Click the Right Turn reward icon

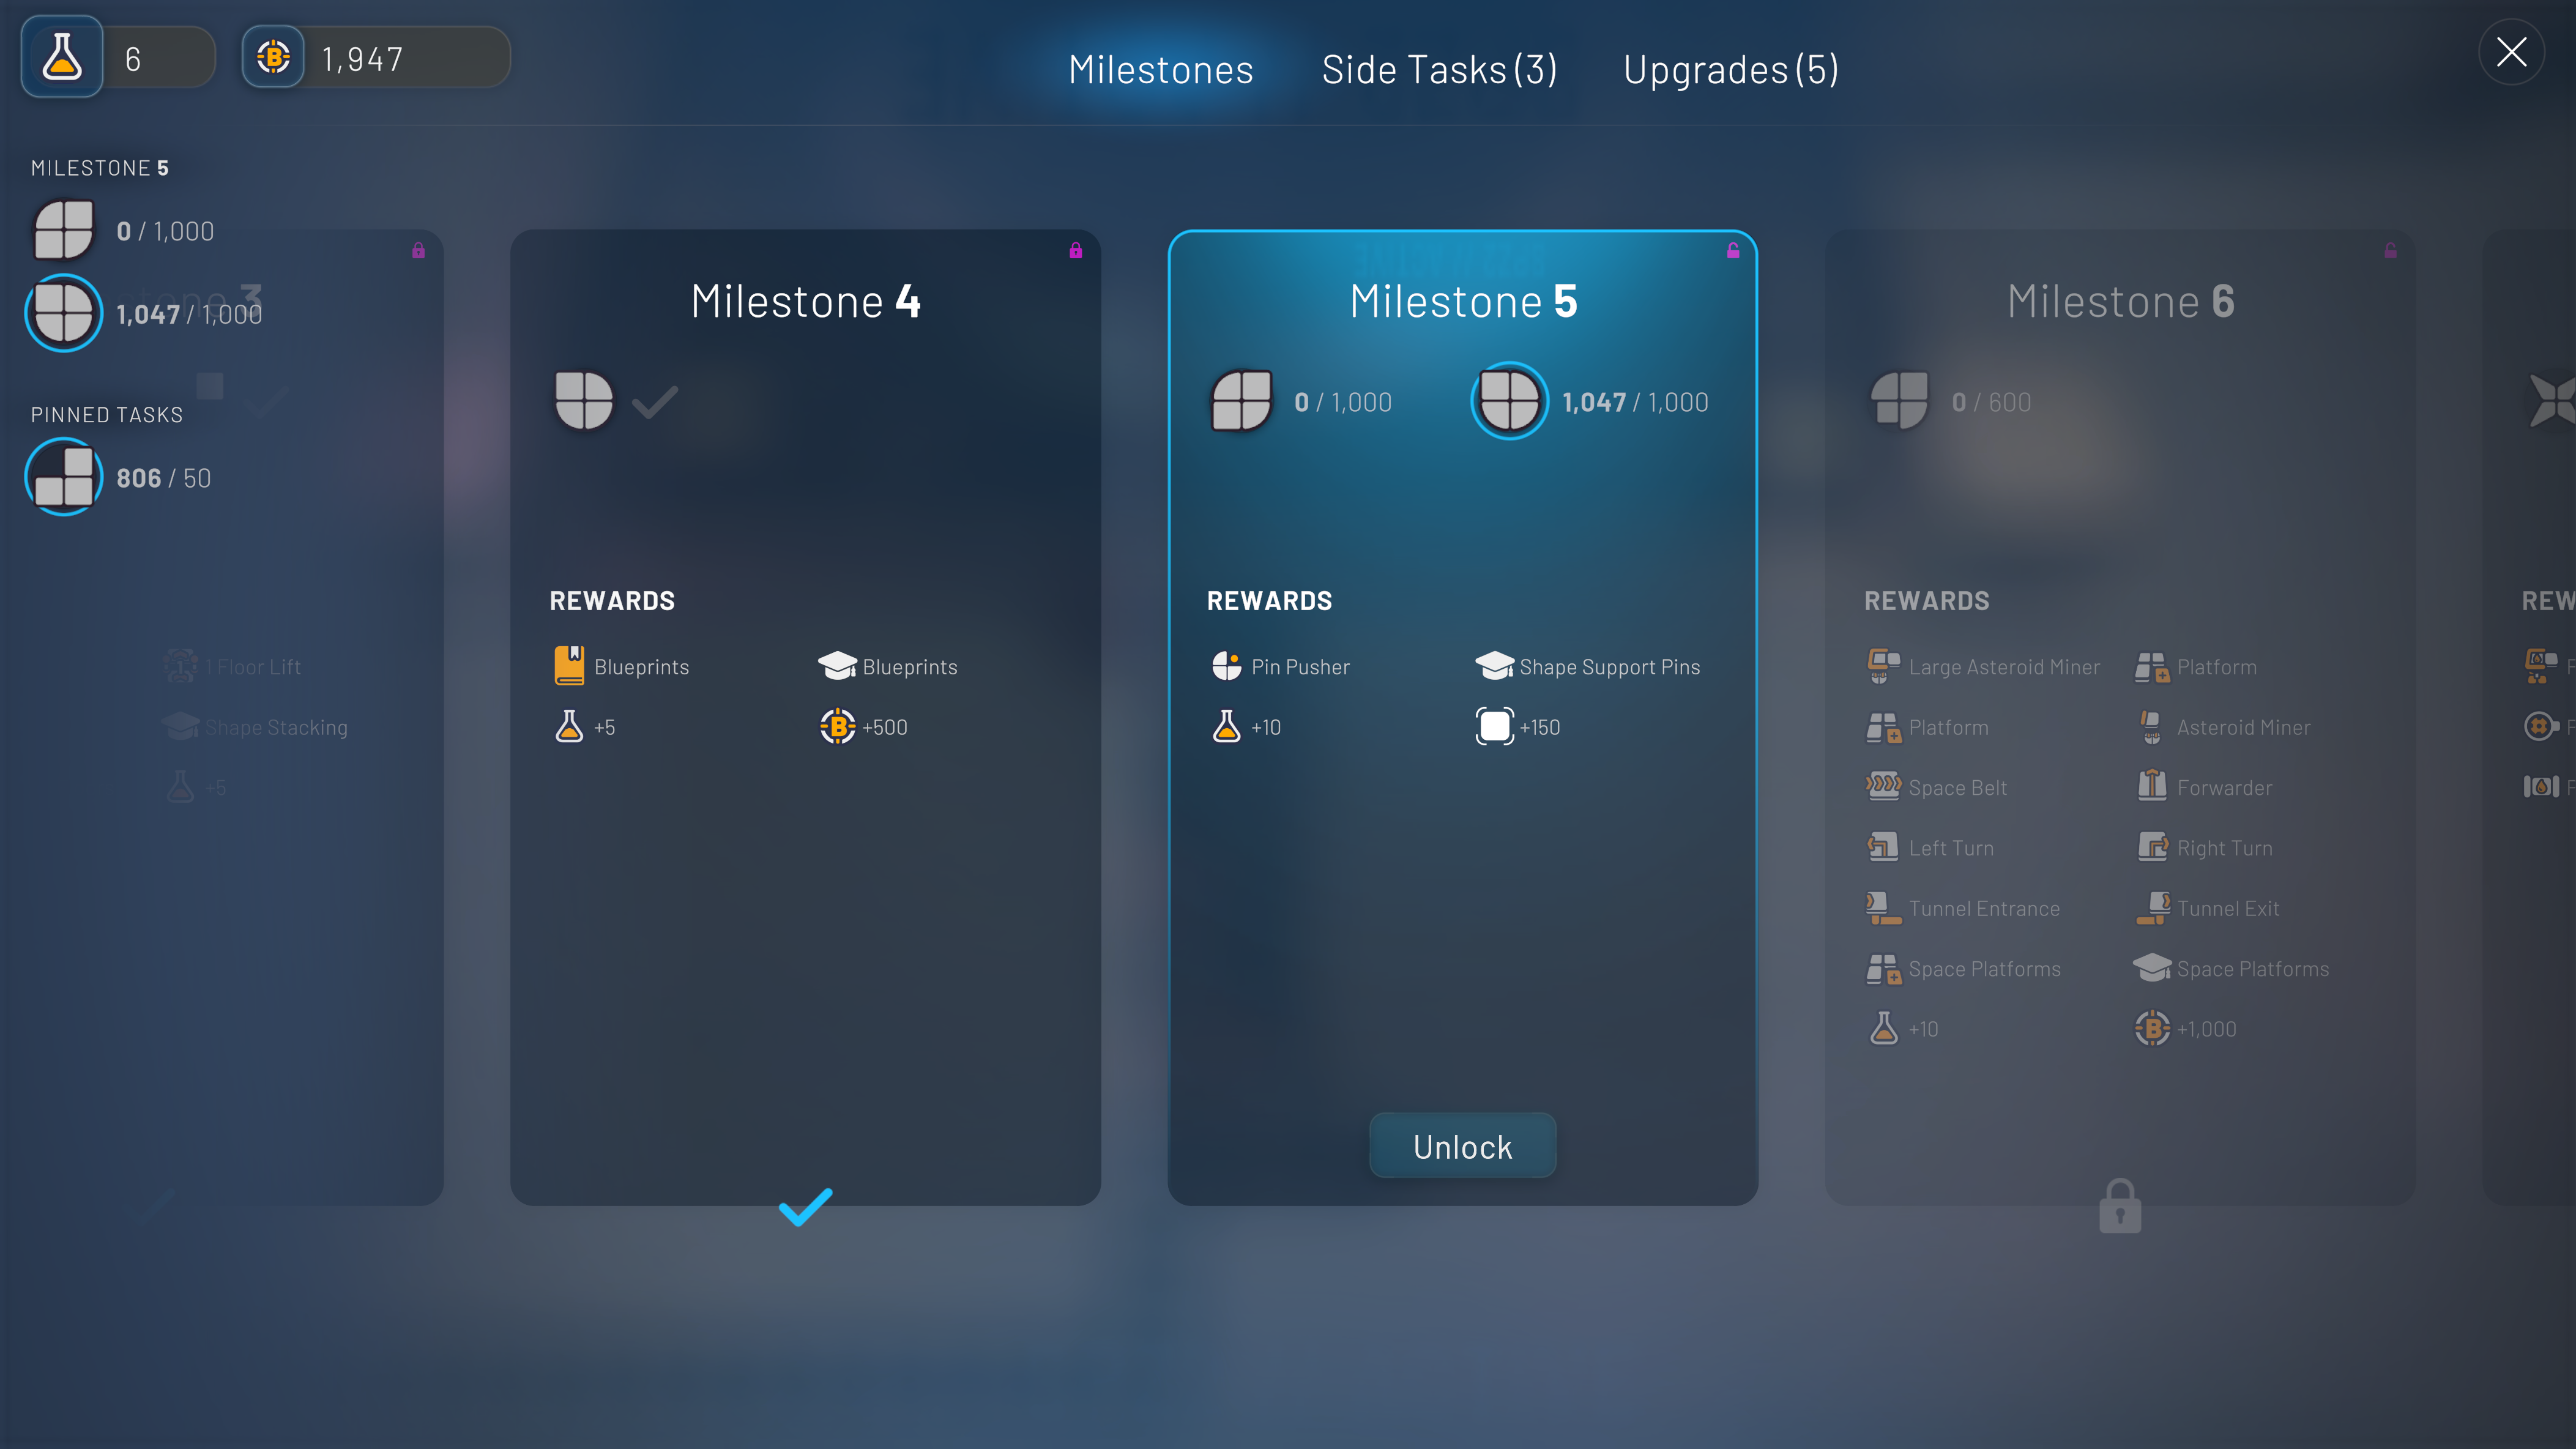click(x=2152, y=847)
